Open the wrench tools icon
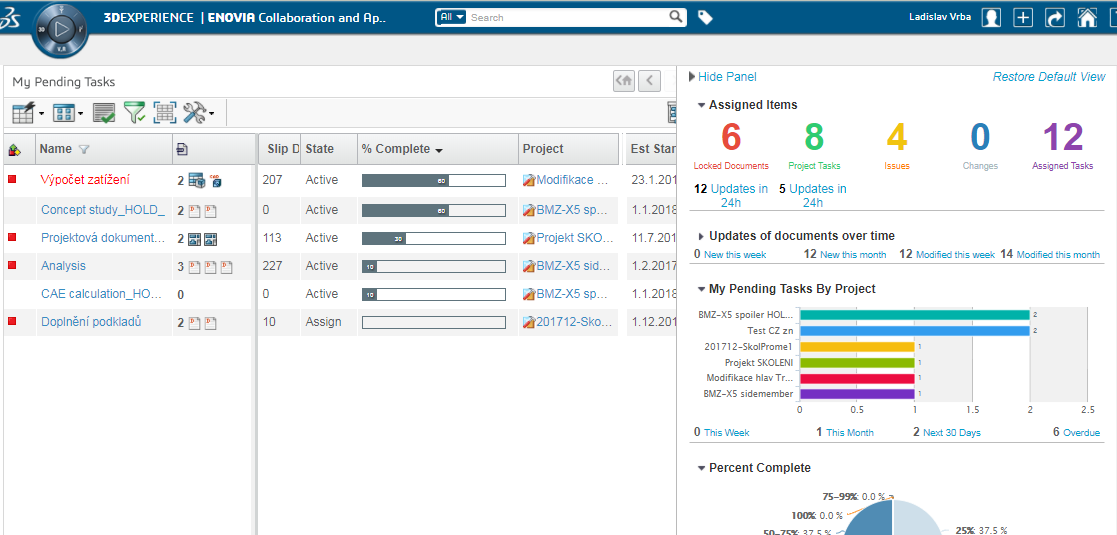This screenshot has width=1117, height=535. (194, 112)
